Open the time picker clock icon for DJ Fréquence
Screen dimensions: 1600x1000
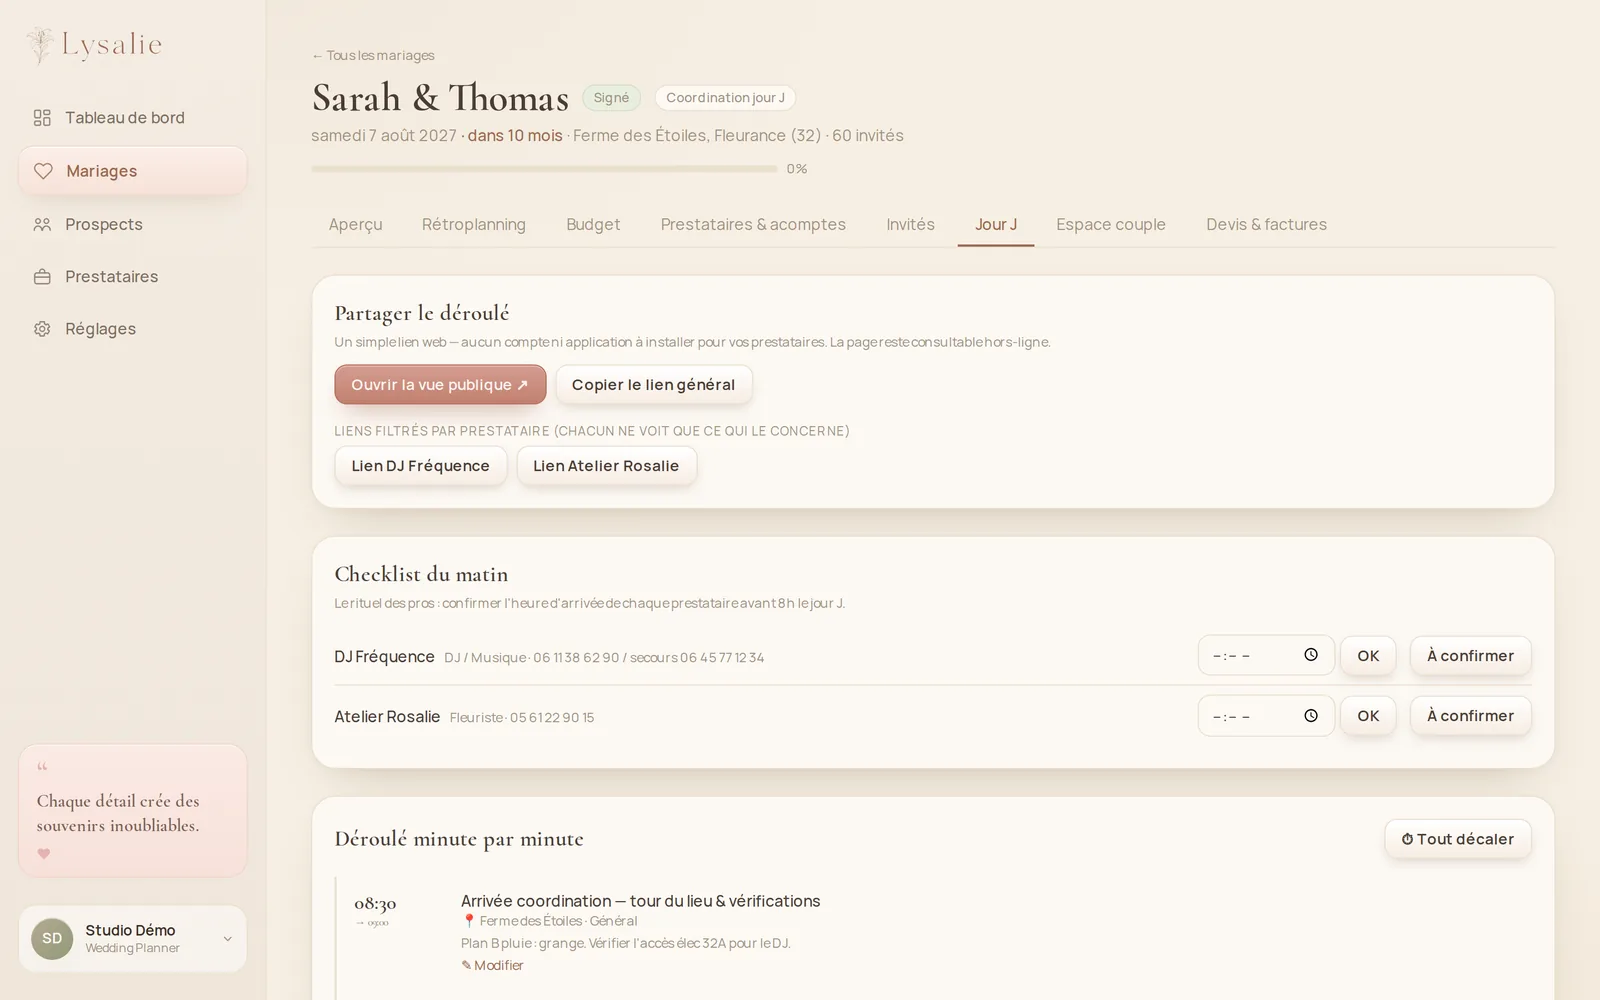pos(1311,655)
